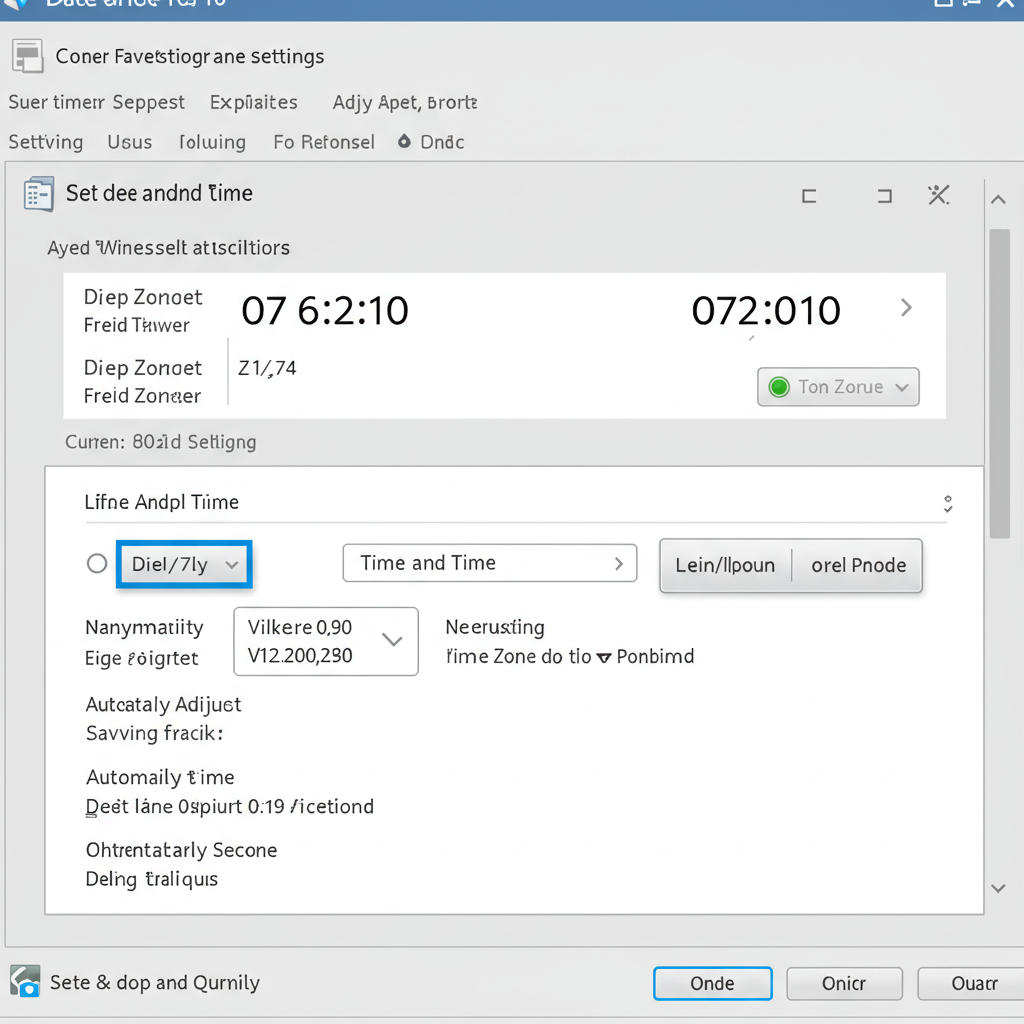
Task: Click the Ouarr button
Action: pos(973,983)
